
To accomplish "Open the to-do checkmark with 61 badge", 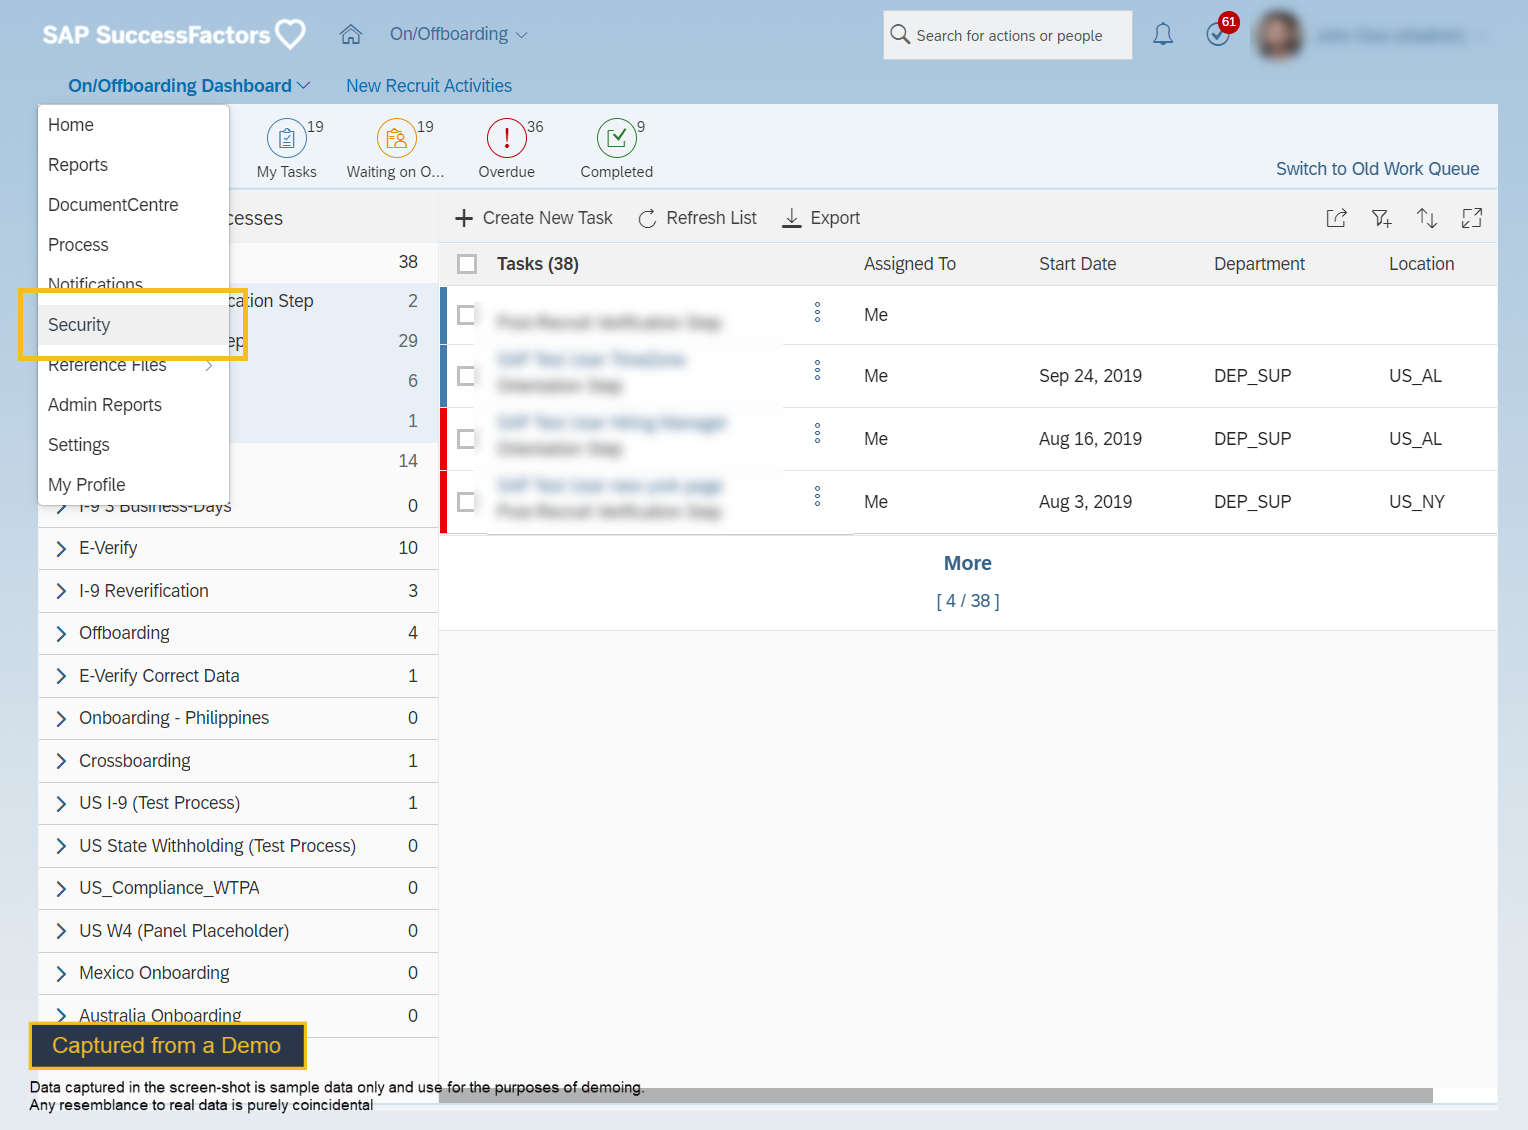I will coord(1218,35).
